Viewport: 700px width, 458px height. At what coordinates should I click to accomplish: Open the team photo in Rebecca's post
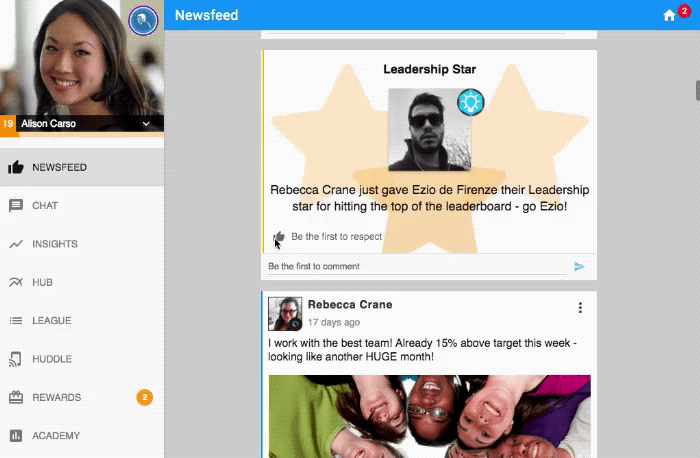(x=429, y=416)
